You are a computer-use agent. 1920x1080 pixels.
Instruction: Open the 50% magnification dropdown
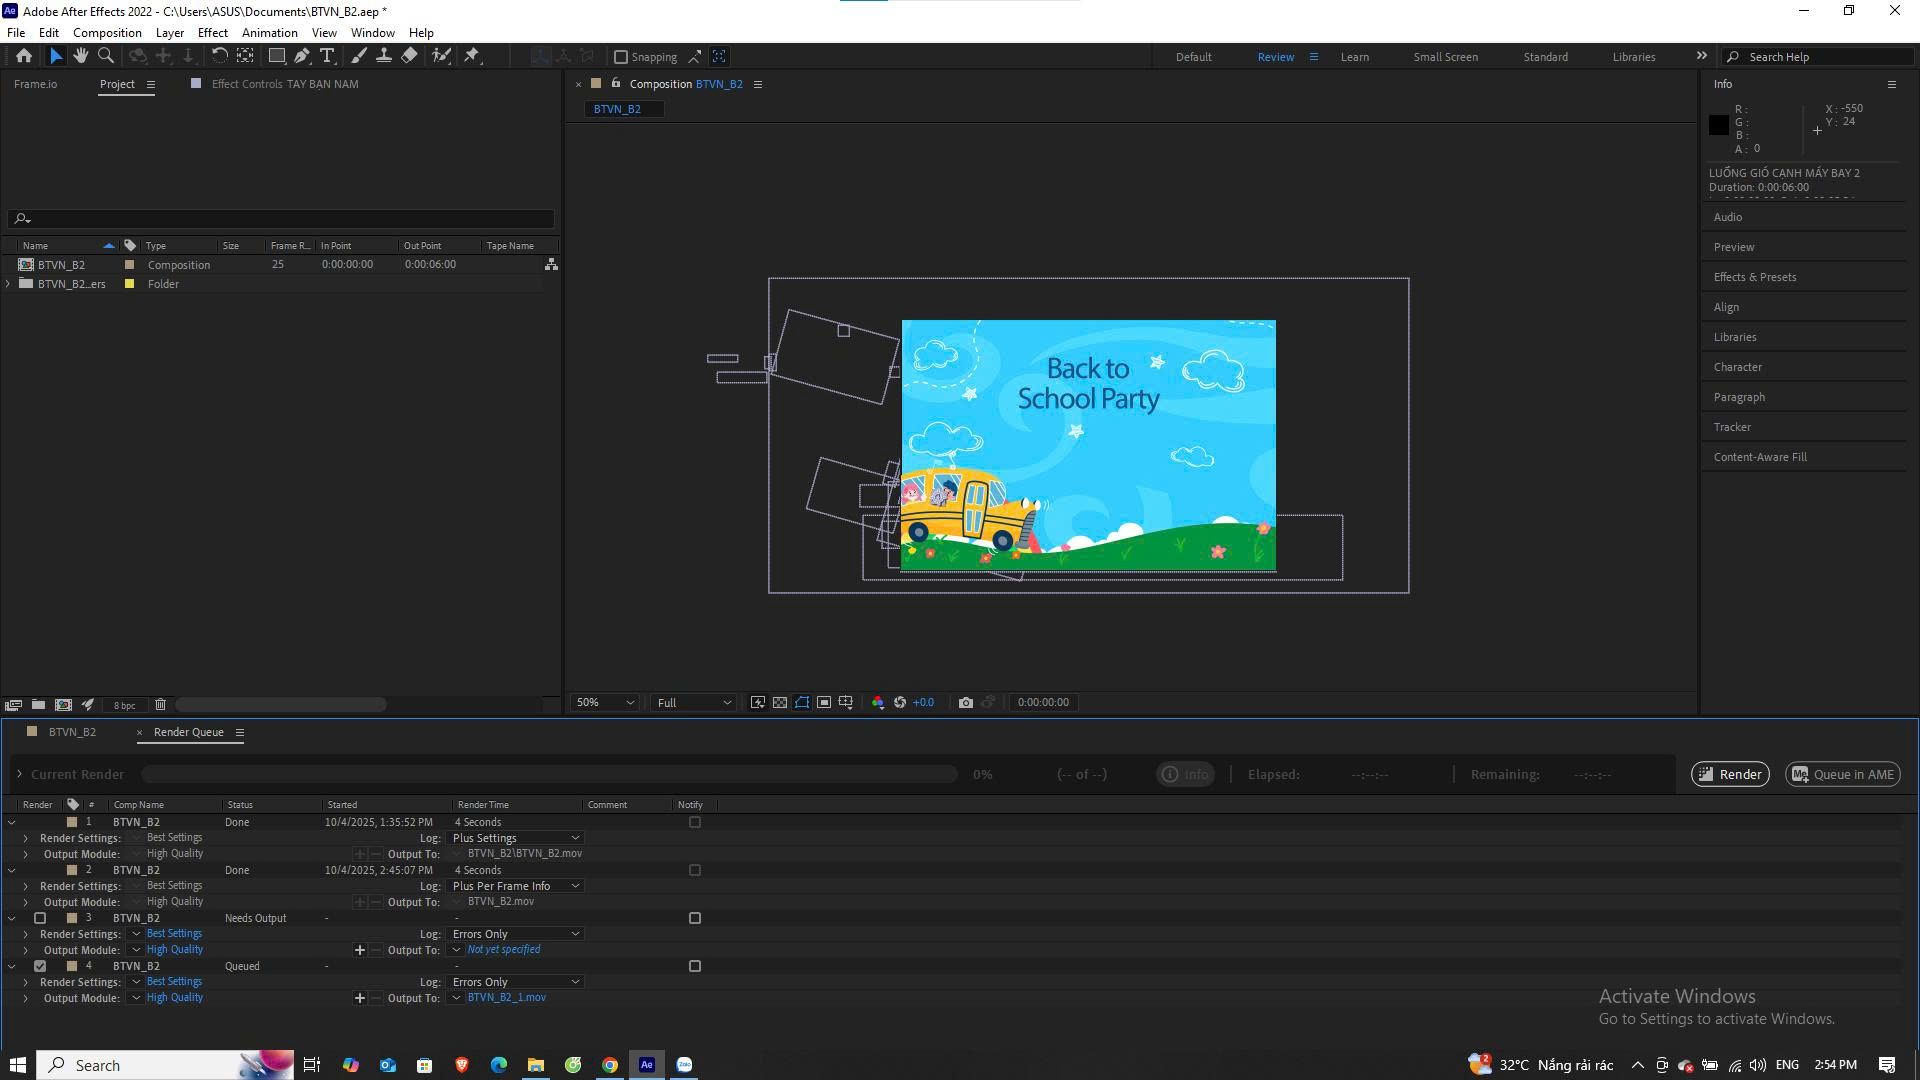click(x=604, y=703)
